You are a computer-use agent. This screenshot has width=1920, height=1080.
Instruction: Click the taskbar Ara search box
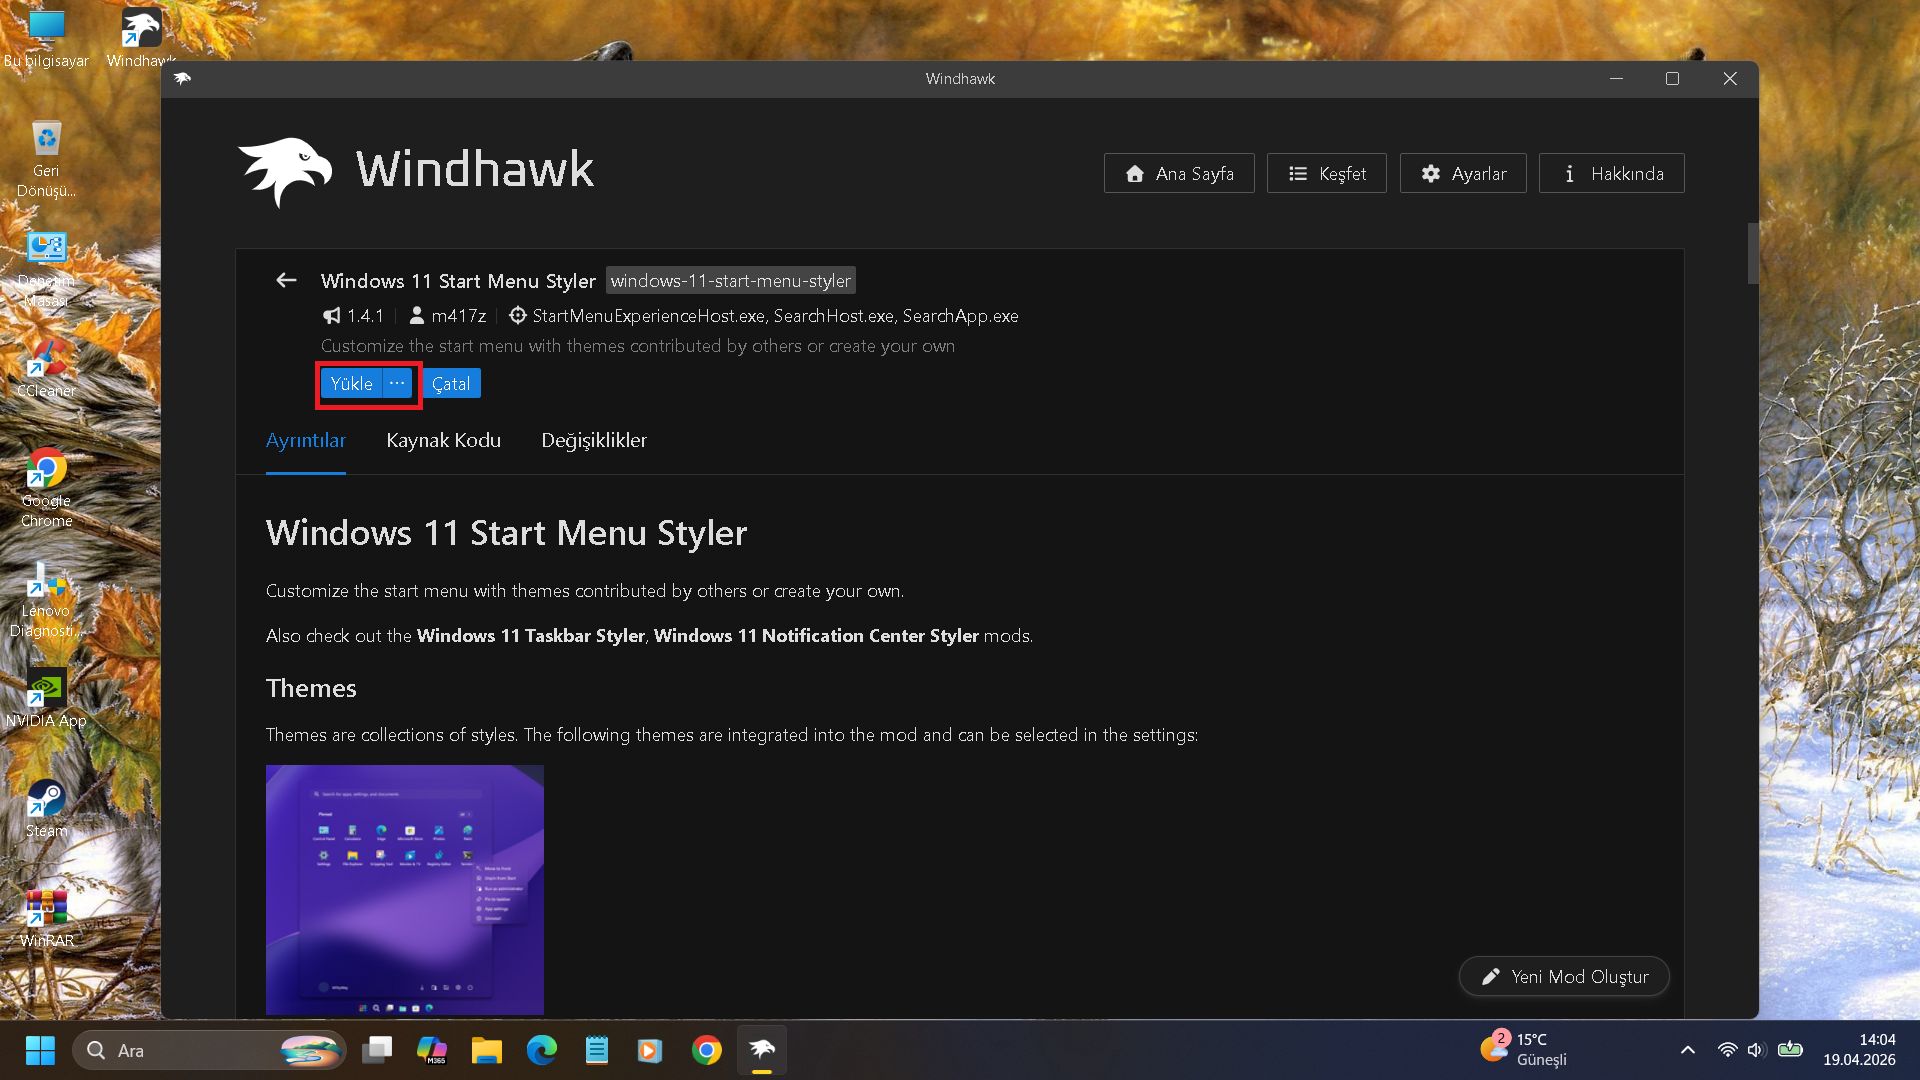209,1051
